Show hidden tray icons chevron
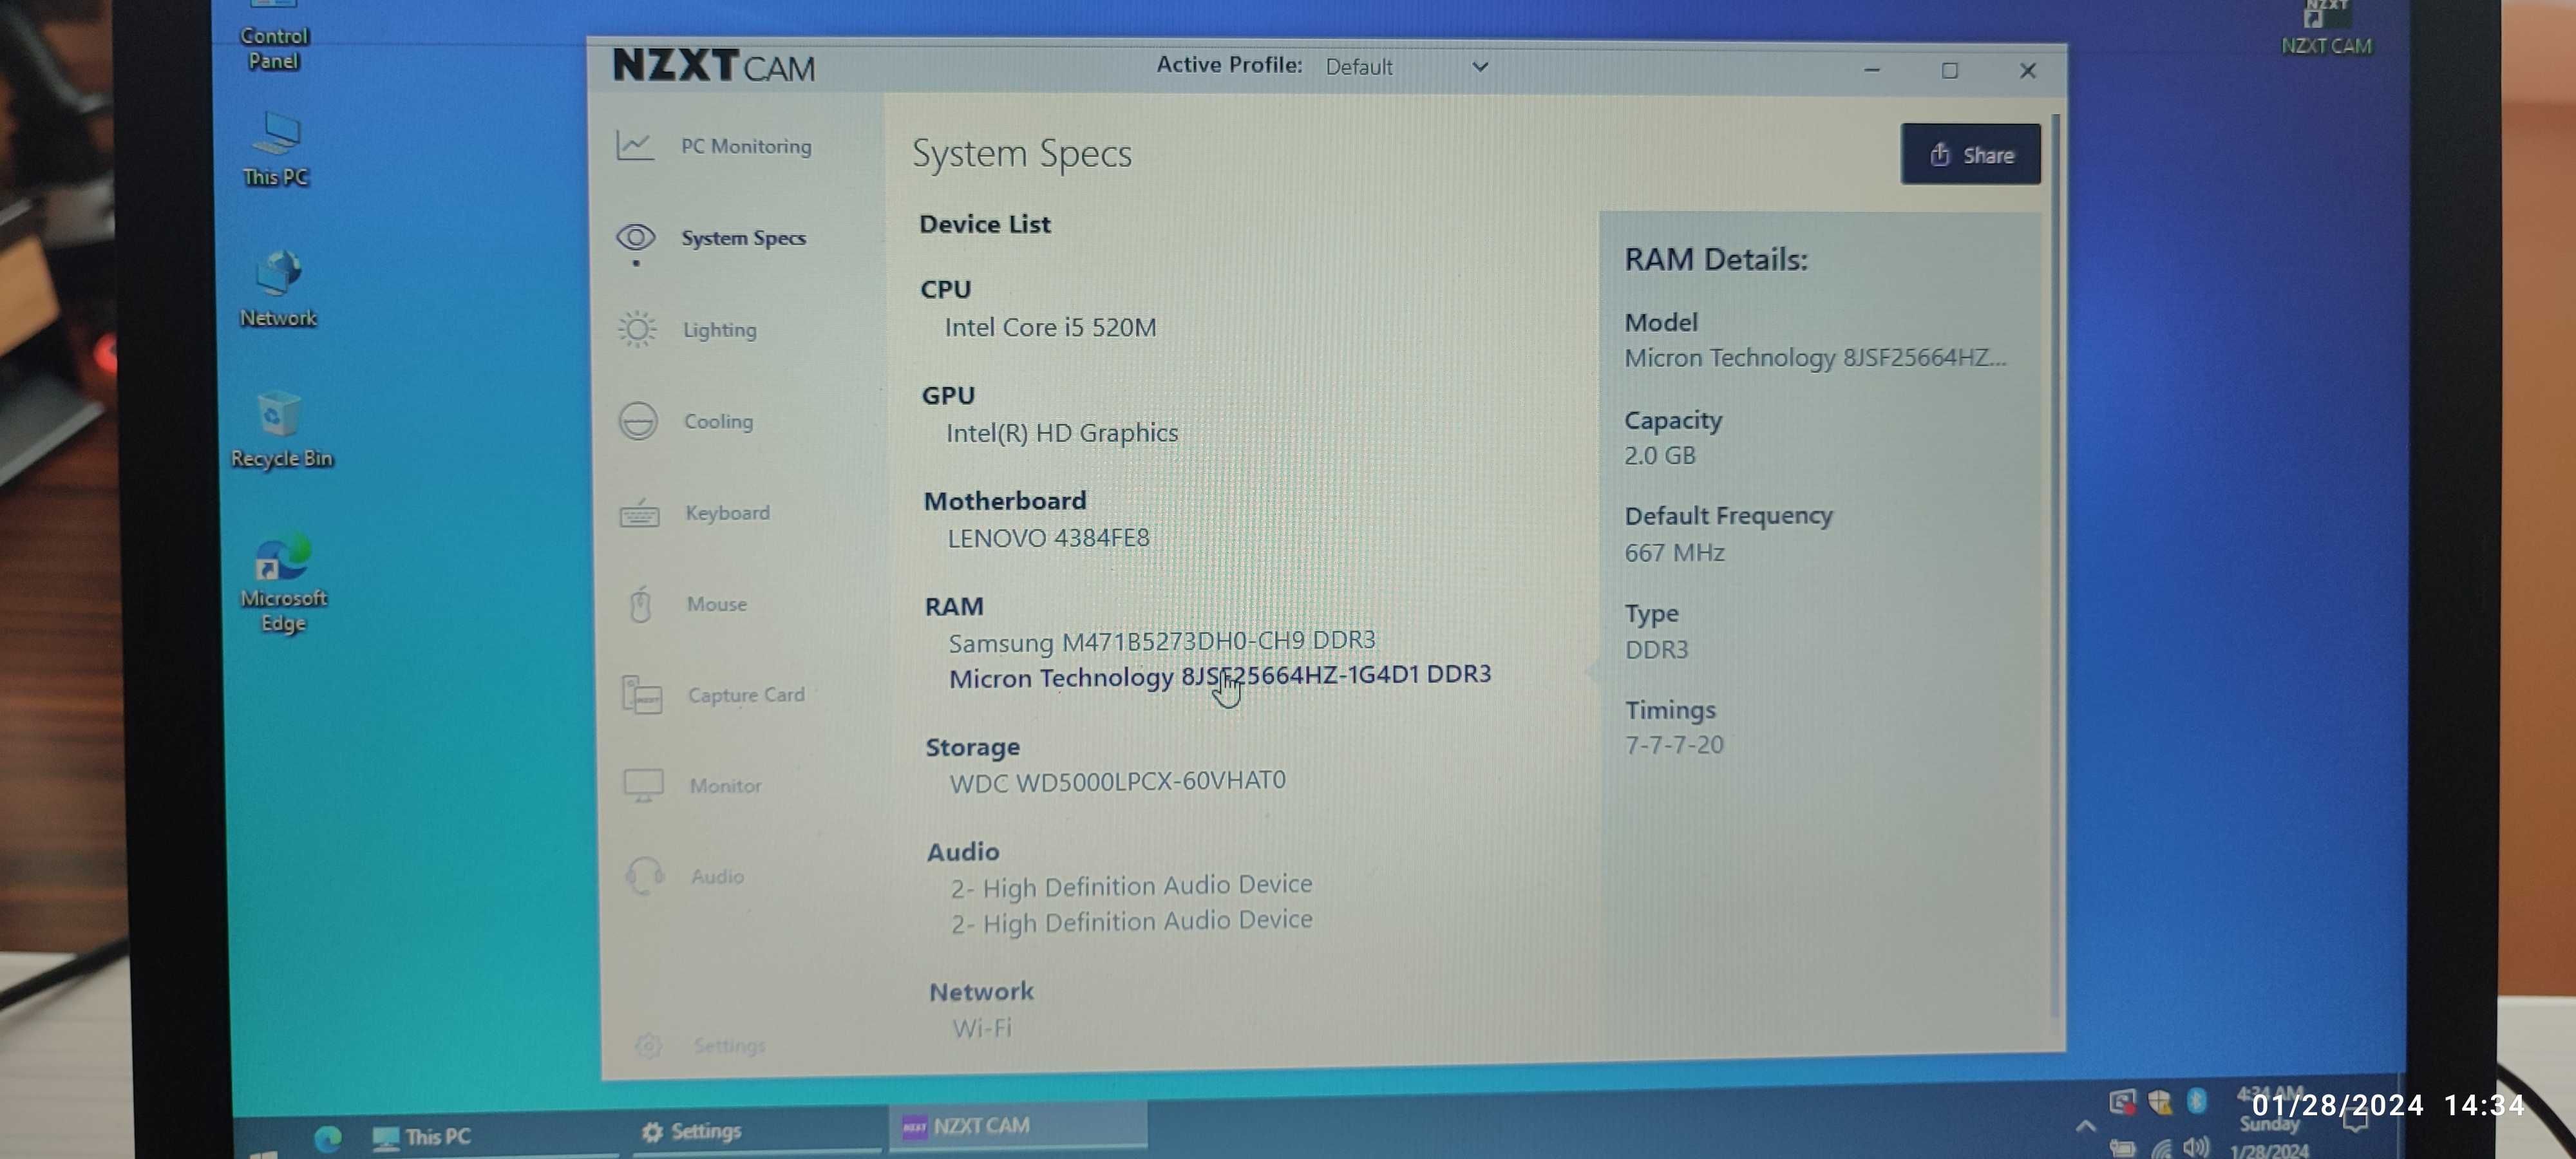2576x1159 pixels. (2085, 1126)
